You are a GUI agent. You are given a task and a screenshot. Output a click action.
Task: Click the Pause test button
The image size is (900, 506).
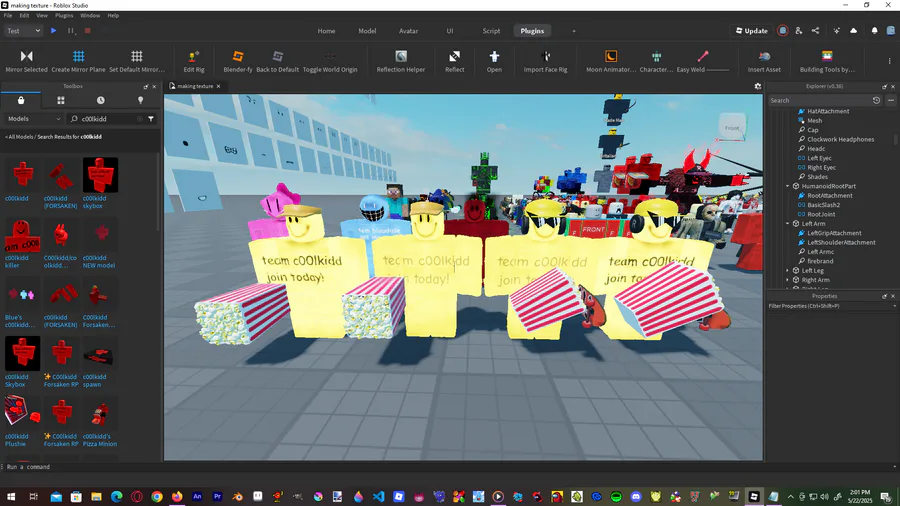71,31
